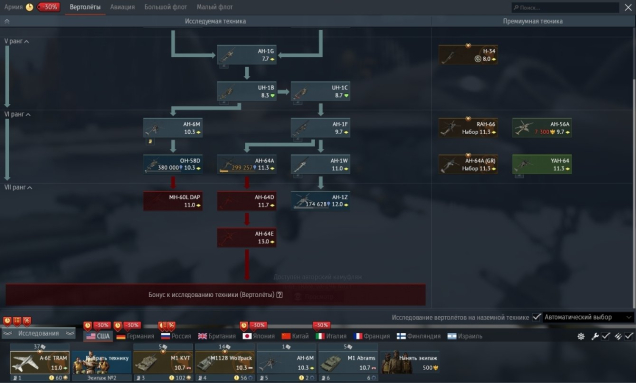Viewport: 636px width, 383px height.
Task: Switch to the Большой флот tab
Action: [165, 7]
